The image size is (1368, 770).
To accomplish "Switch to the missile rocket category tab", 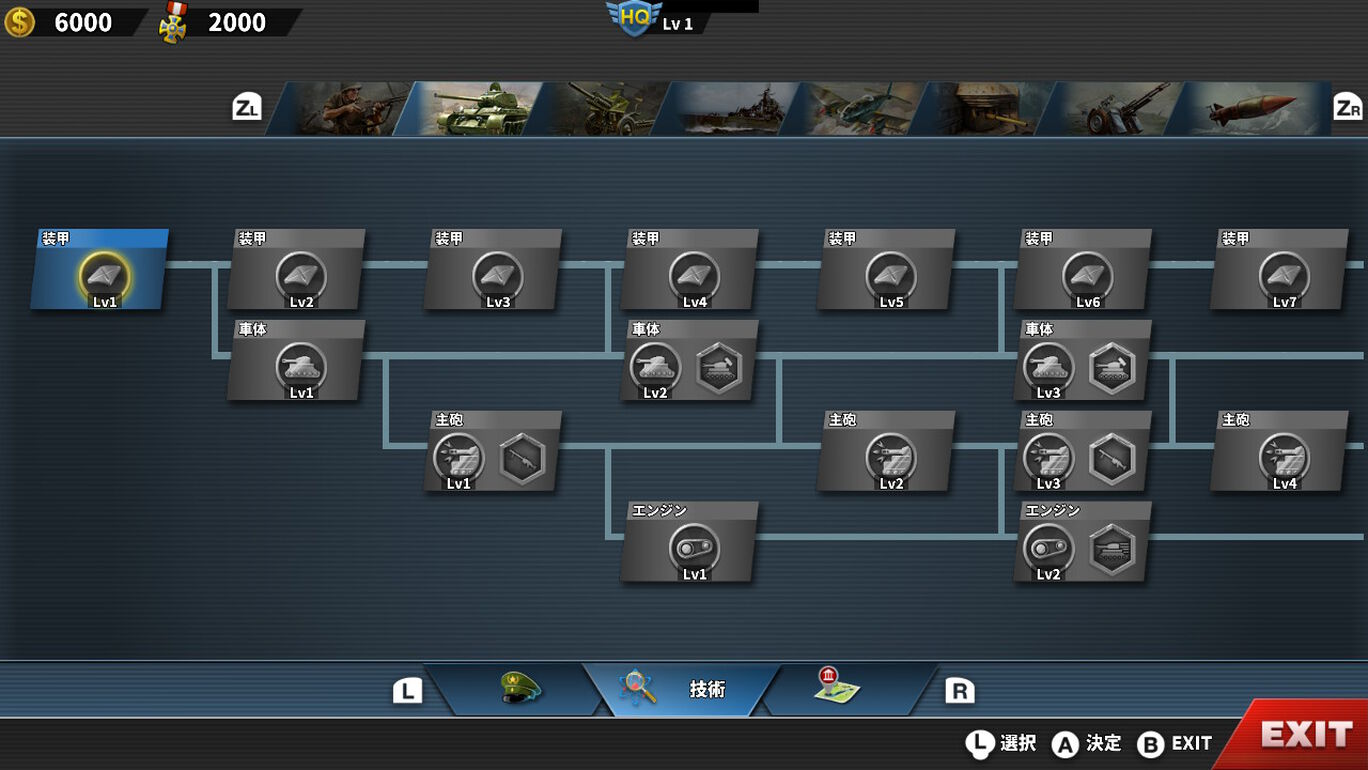I will (1250, 109).
